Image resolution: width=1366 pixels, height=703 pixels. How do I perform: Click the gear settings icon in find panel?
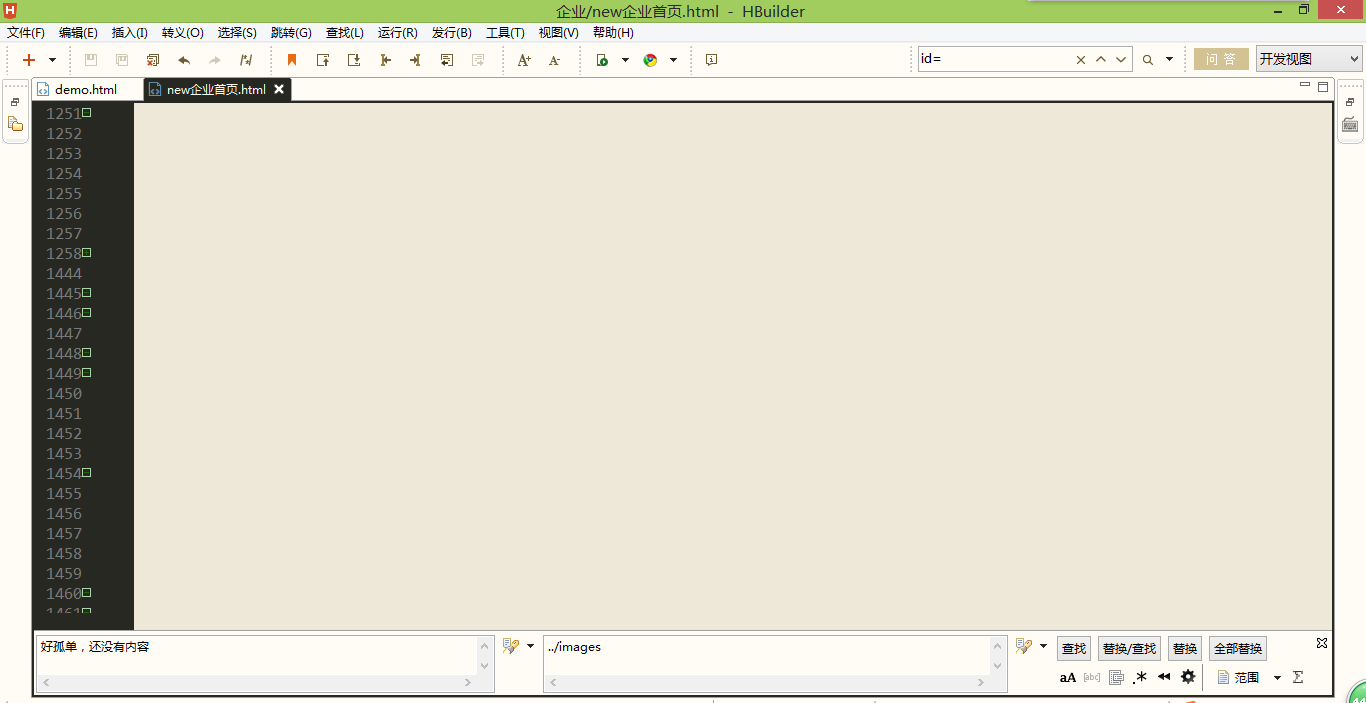point(1188,677)
